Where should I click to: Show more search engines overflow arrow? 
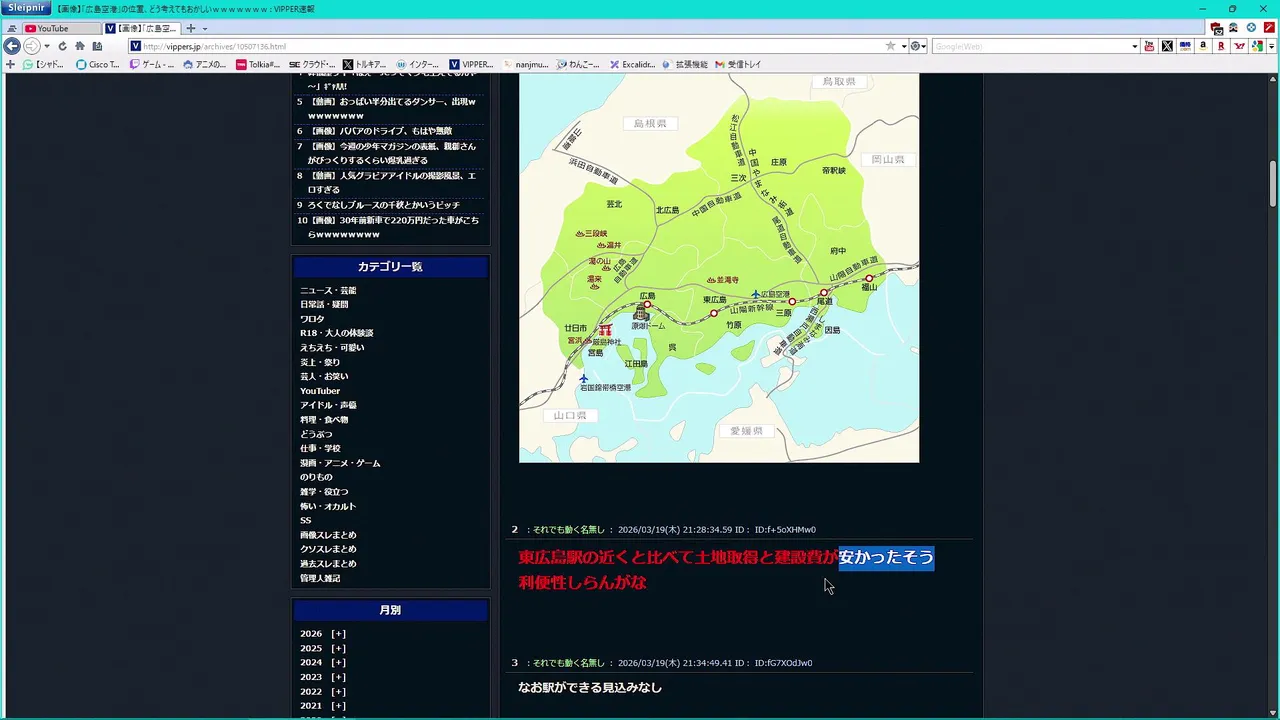(1273, 46)
